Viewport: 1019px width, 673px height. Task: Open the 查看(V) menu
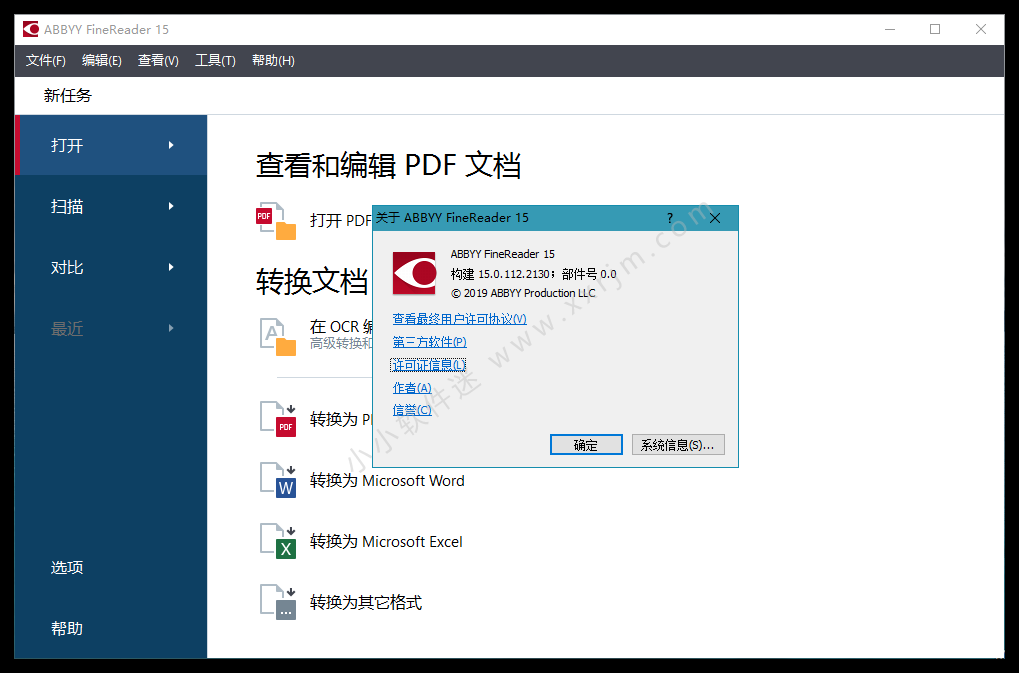pos(158,60)
